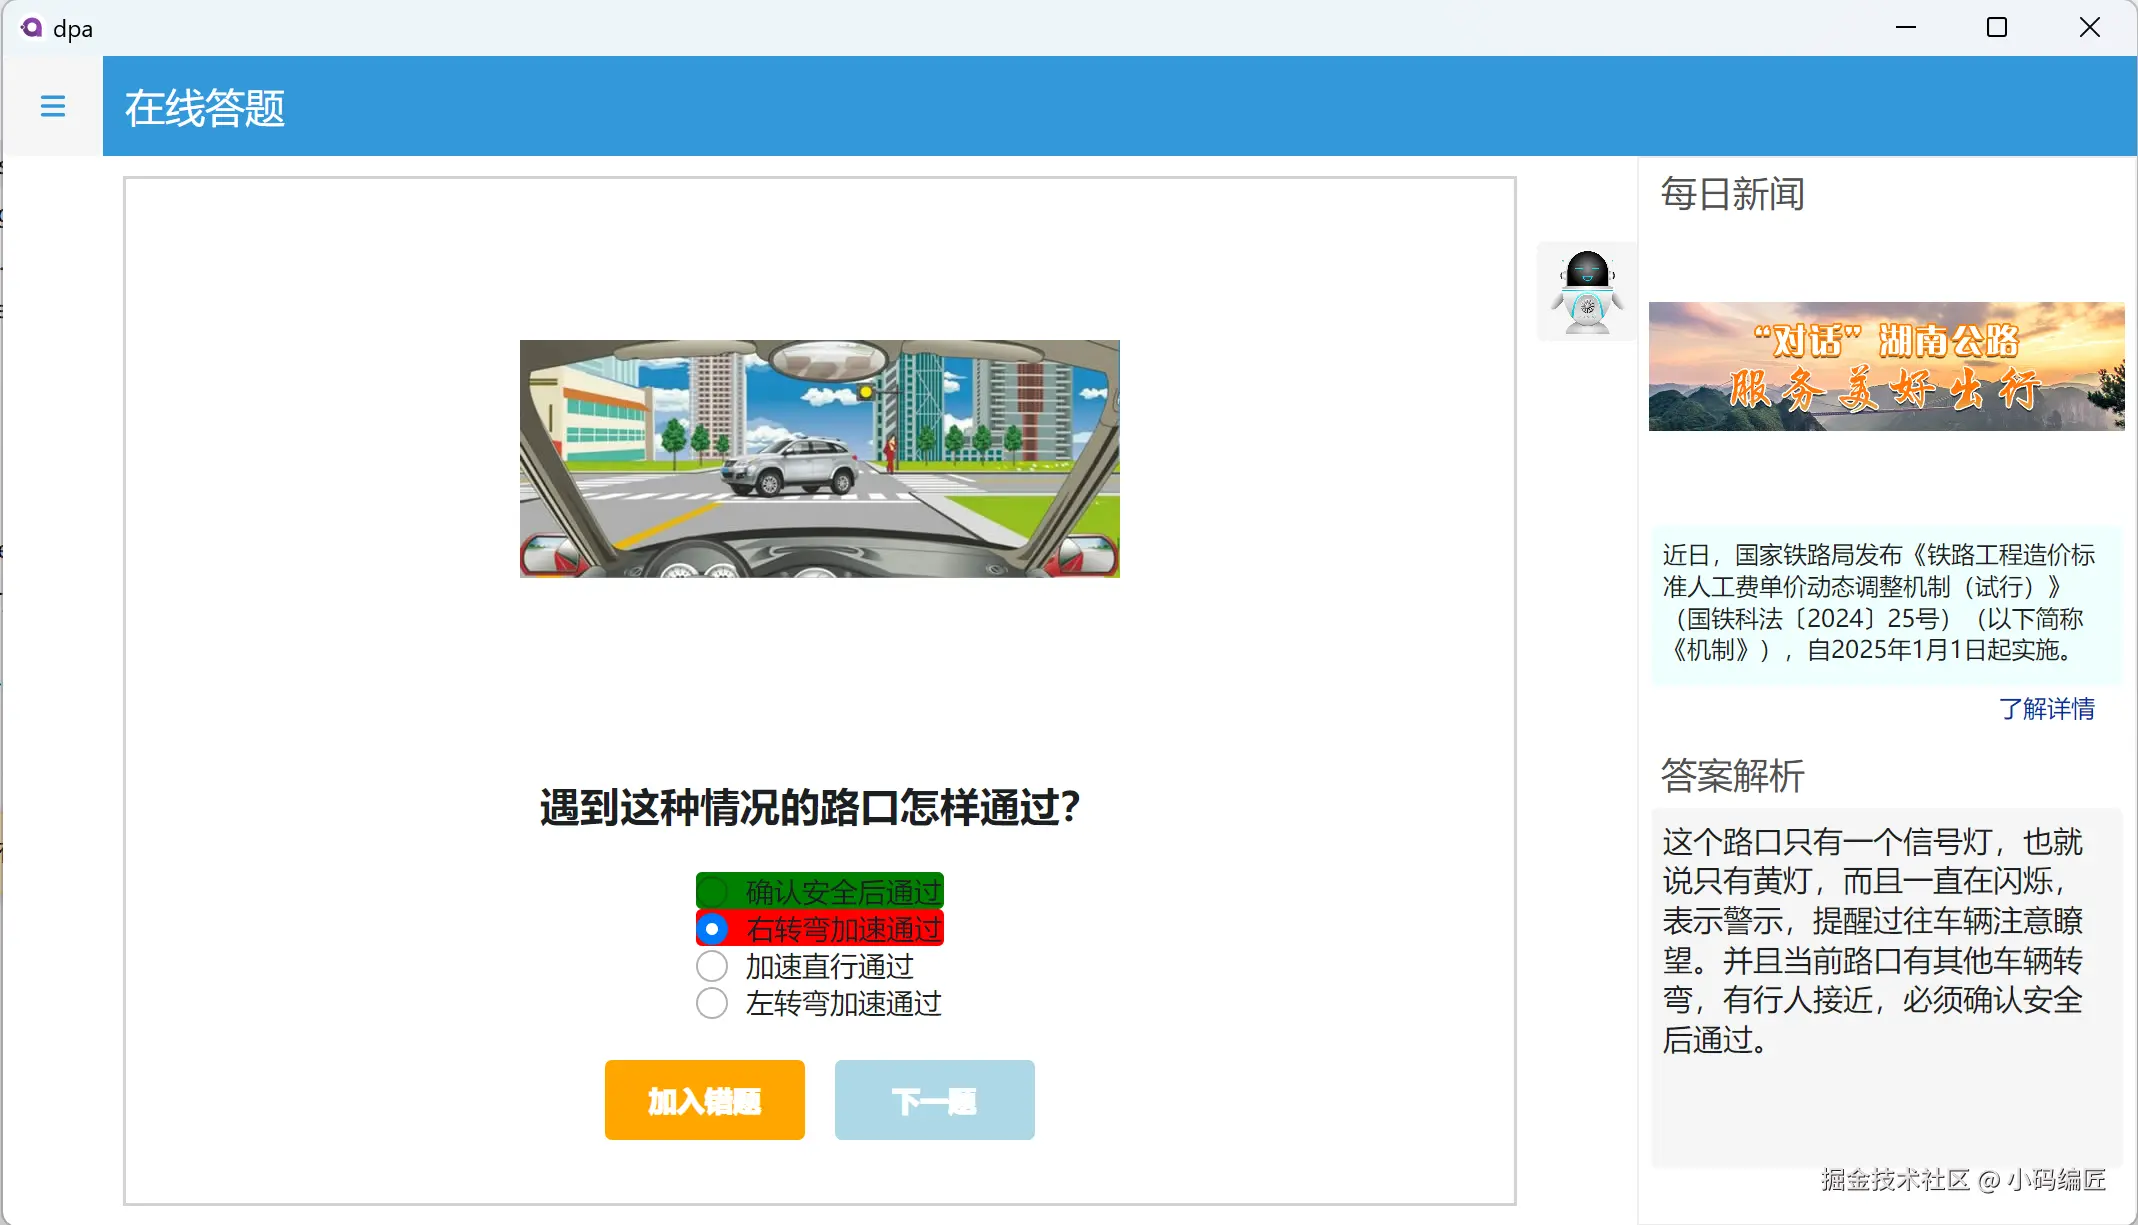2138x1225 pixels.
Task: Select answer 加速直行通过
Action: click(712, 966)
